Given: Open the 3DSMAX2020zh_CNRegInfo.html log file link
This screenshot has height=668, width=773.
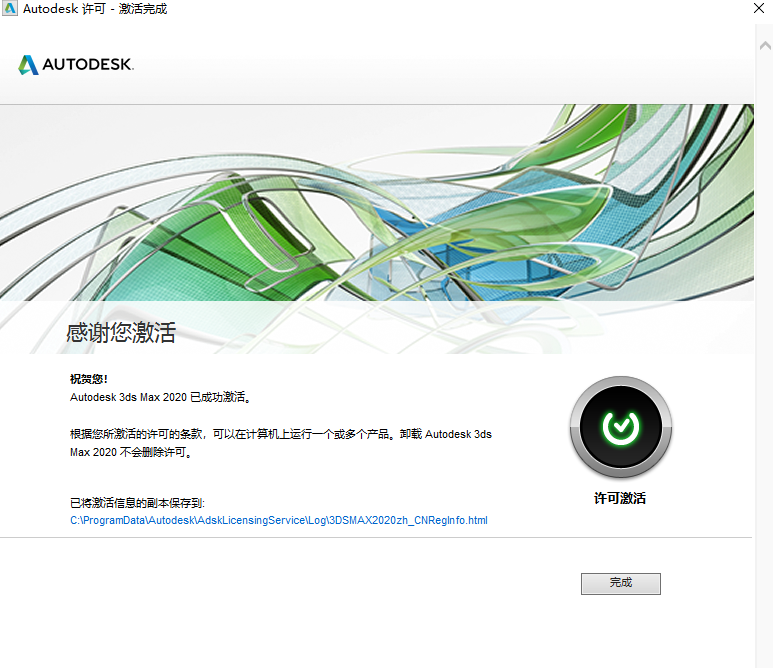Looking at the screenshot, I should [279, 520].
